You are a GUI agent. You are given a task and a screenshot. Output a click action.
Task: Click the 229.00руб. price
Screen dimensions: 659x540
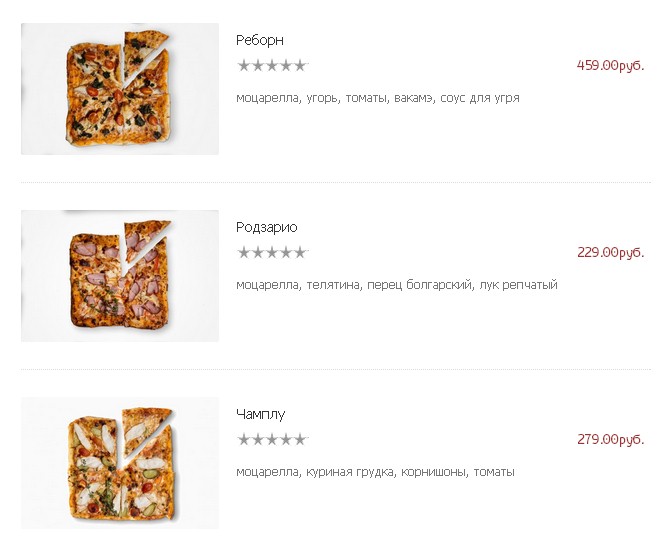(610, 253)
